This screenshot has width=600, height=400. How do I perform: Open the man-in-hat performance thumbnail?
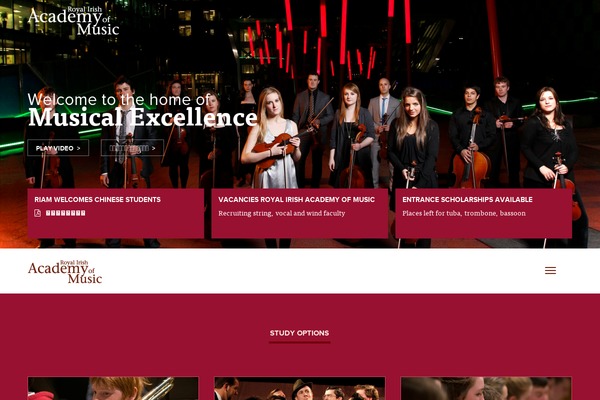point(300,388)
